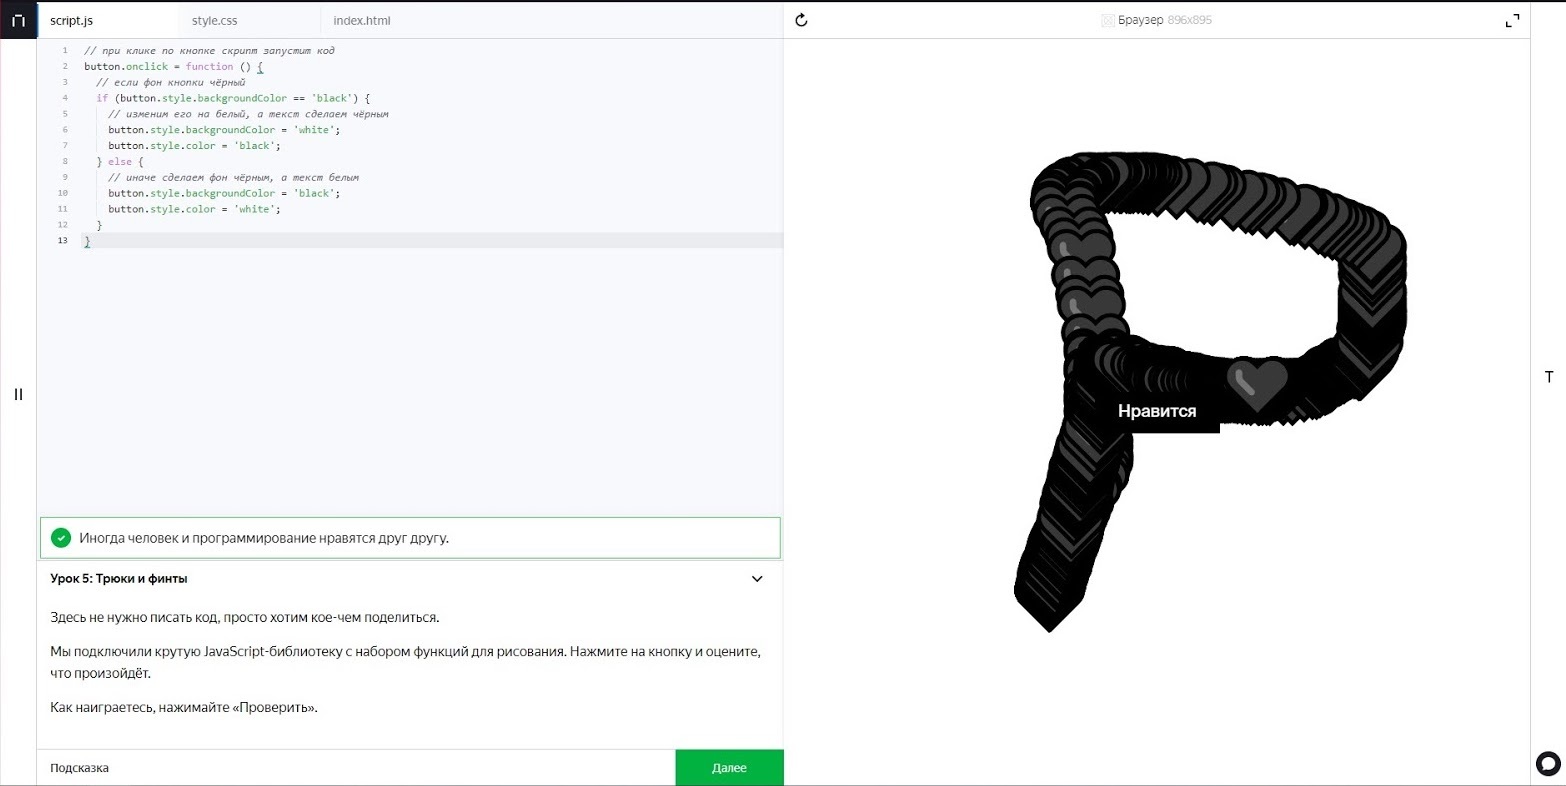This screenshot has height=786, width=1566.
Task: Click the comment 'если фон кнопки чёрный'
Action: coord(170,82)
